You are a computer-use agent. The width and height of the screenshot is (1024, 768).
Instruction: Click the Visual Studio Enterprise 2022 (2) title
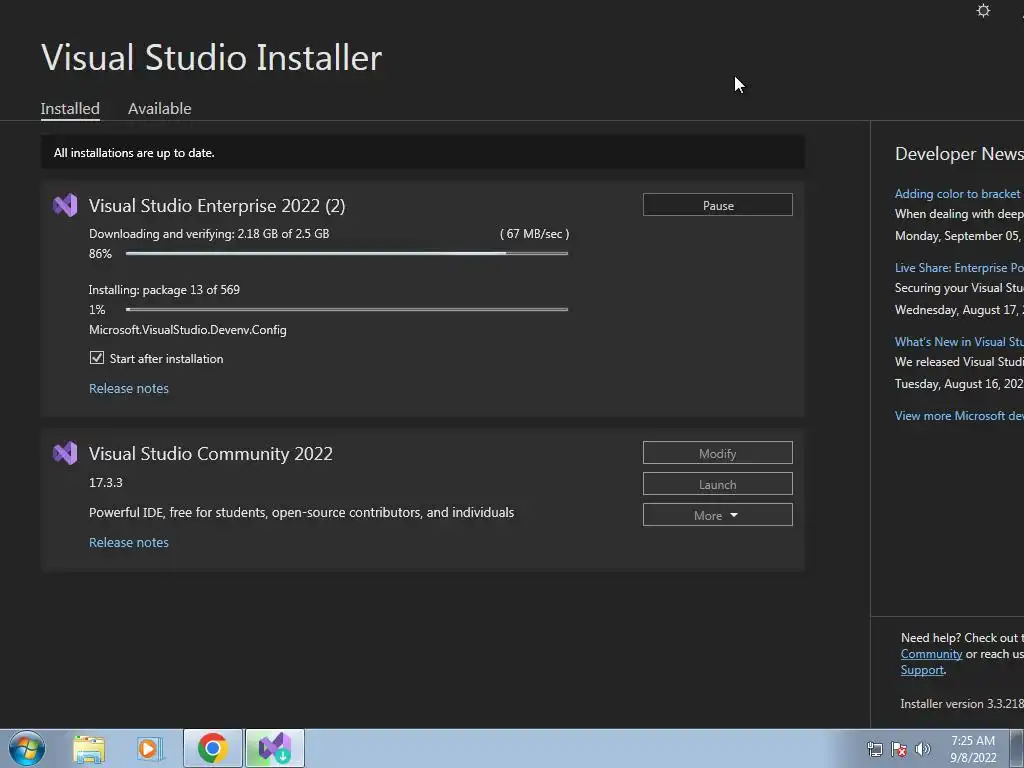coord(217,206)
